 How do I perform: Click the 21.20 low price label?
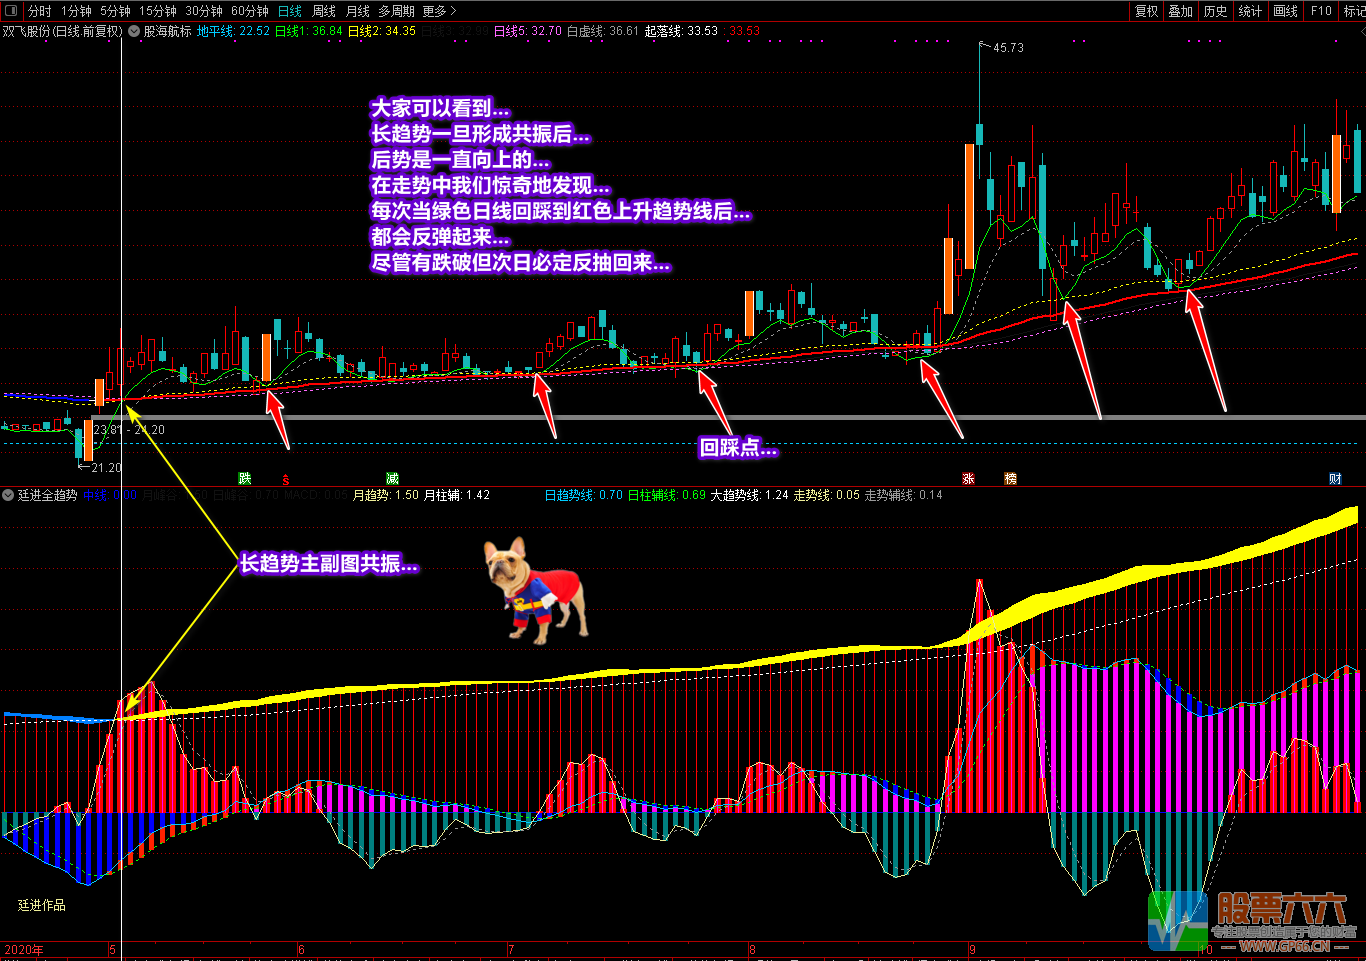pyautogui.click(x=106, y=467)
